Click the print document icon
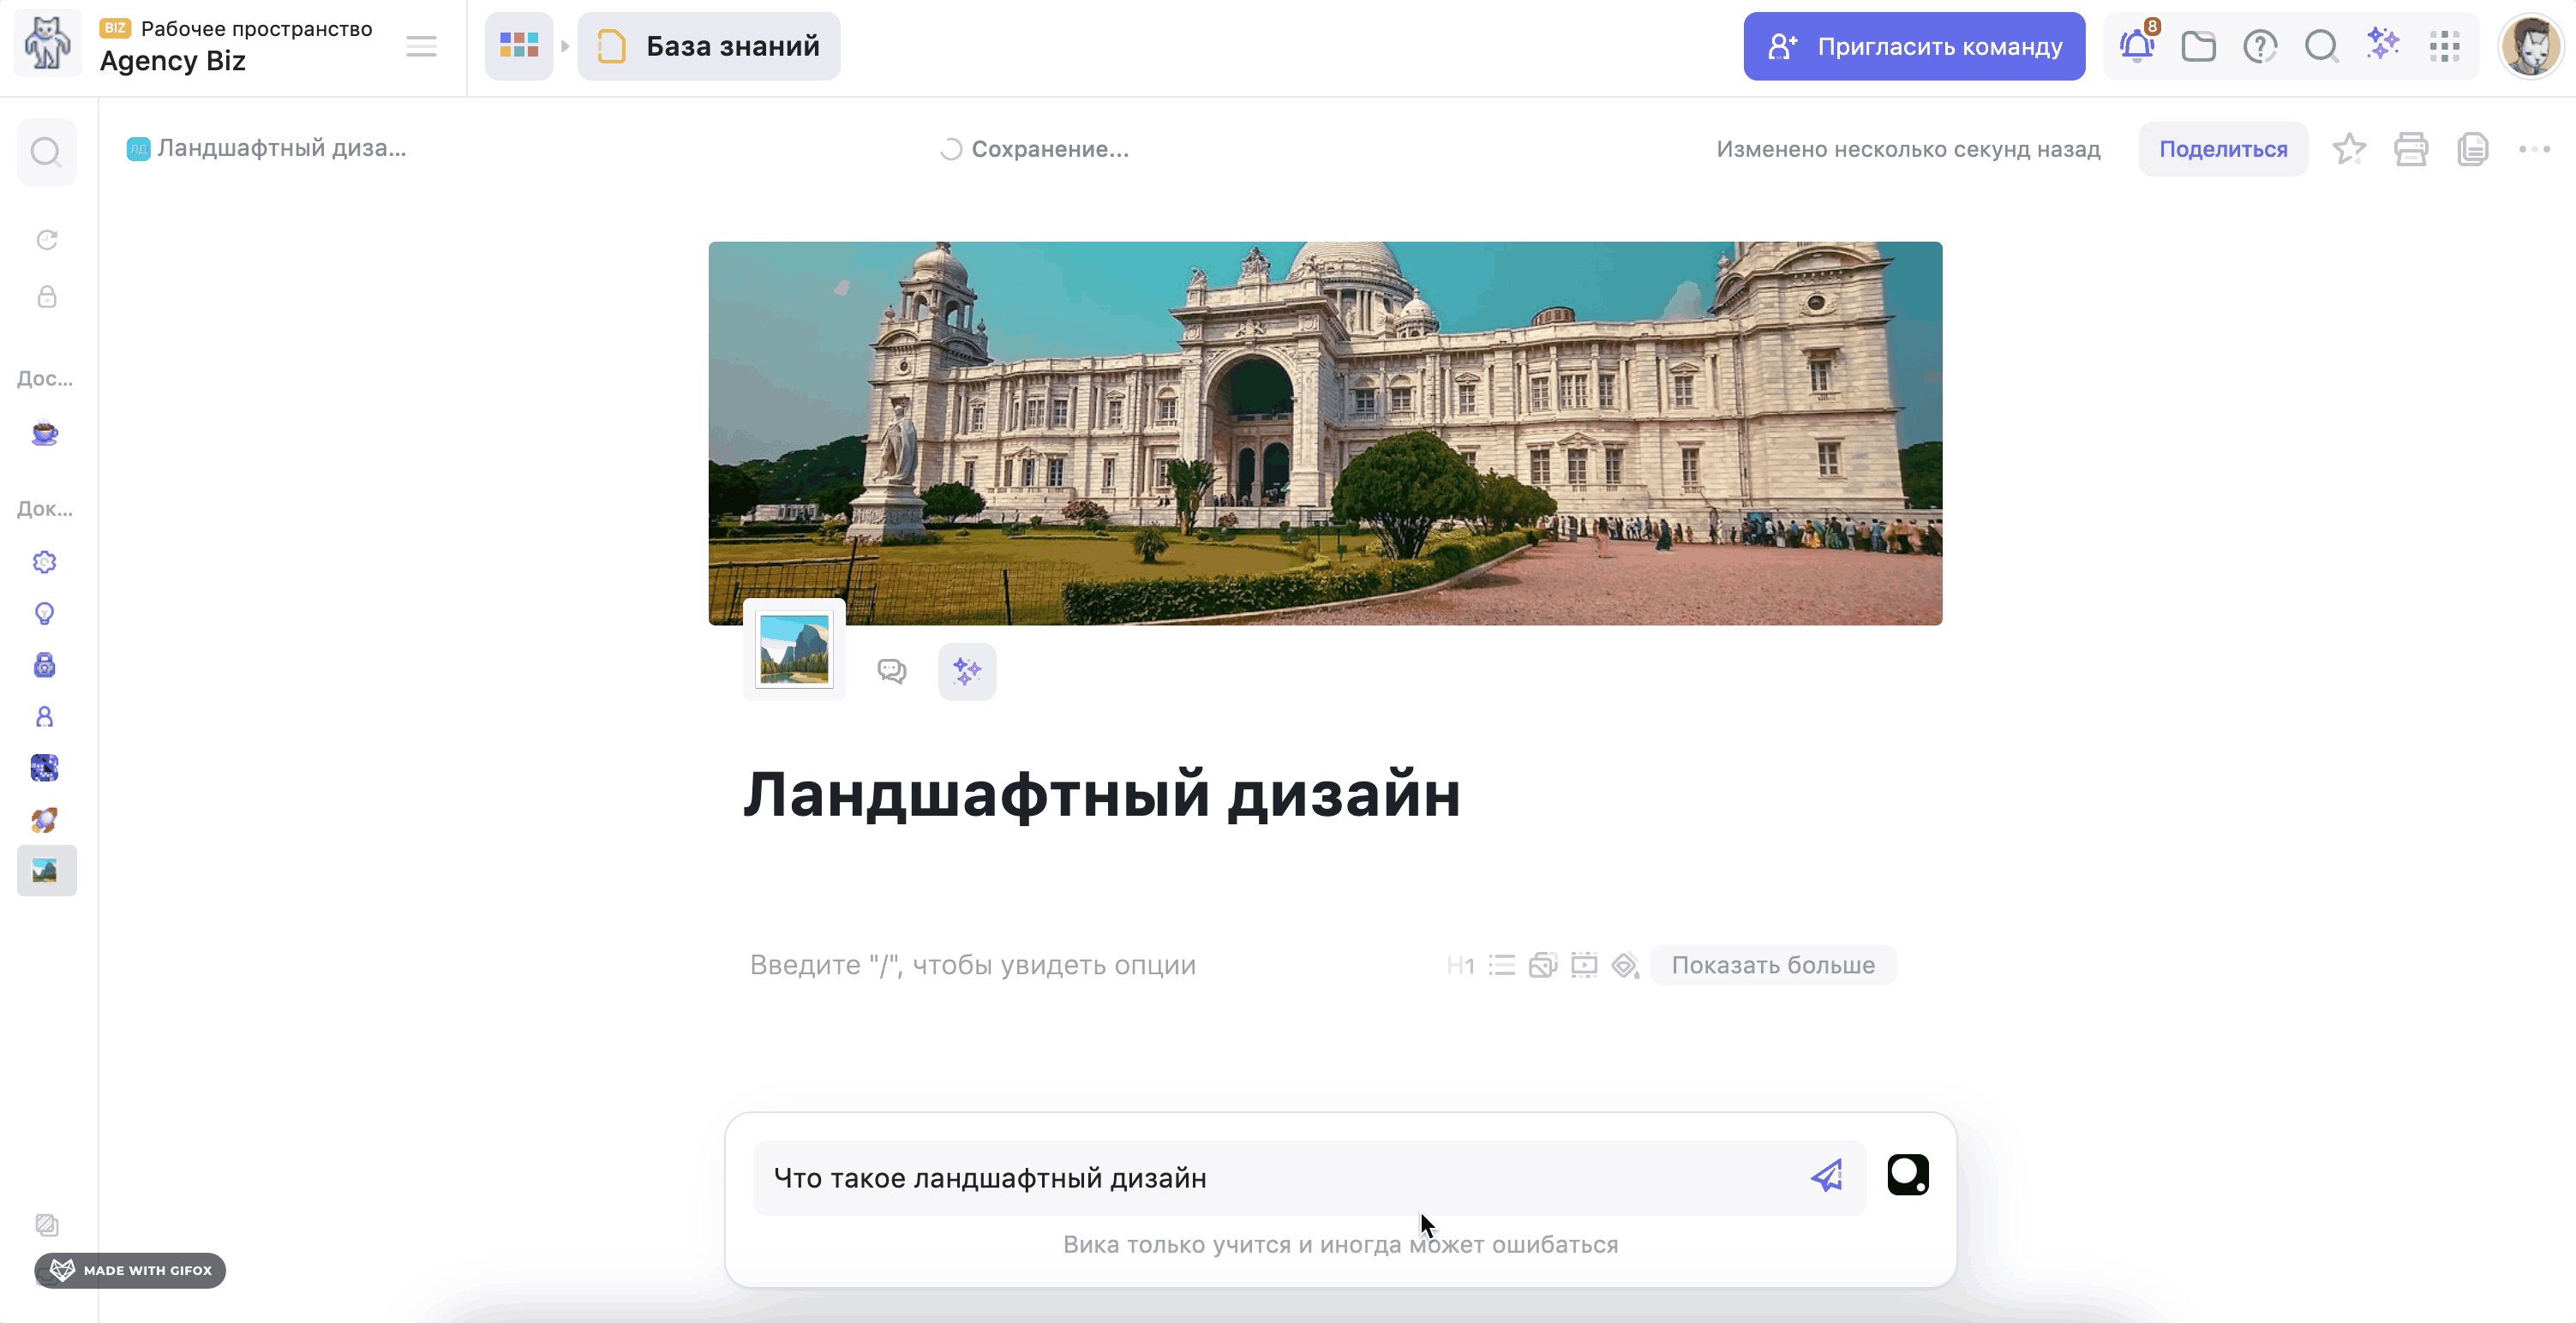This screenshot has width=2576, height=1323. coord(2411,149)
